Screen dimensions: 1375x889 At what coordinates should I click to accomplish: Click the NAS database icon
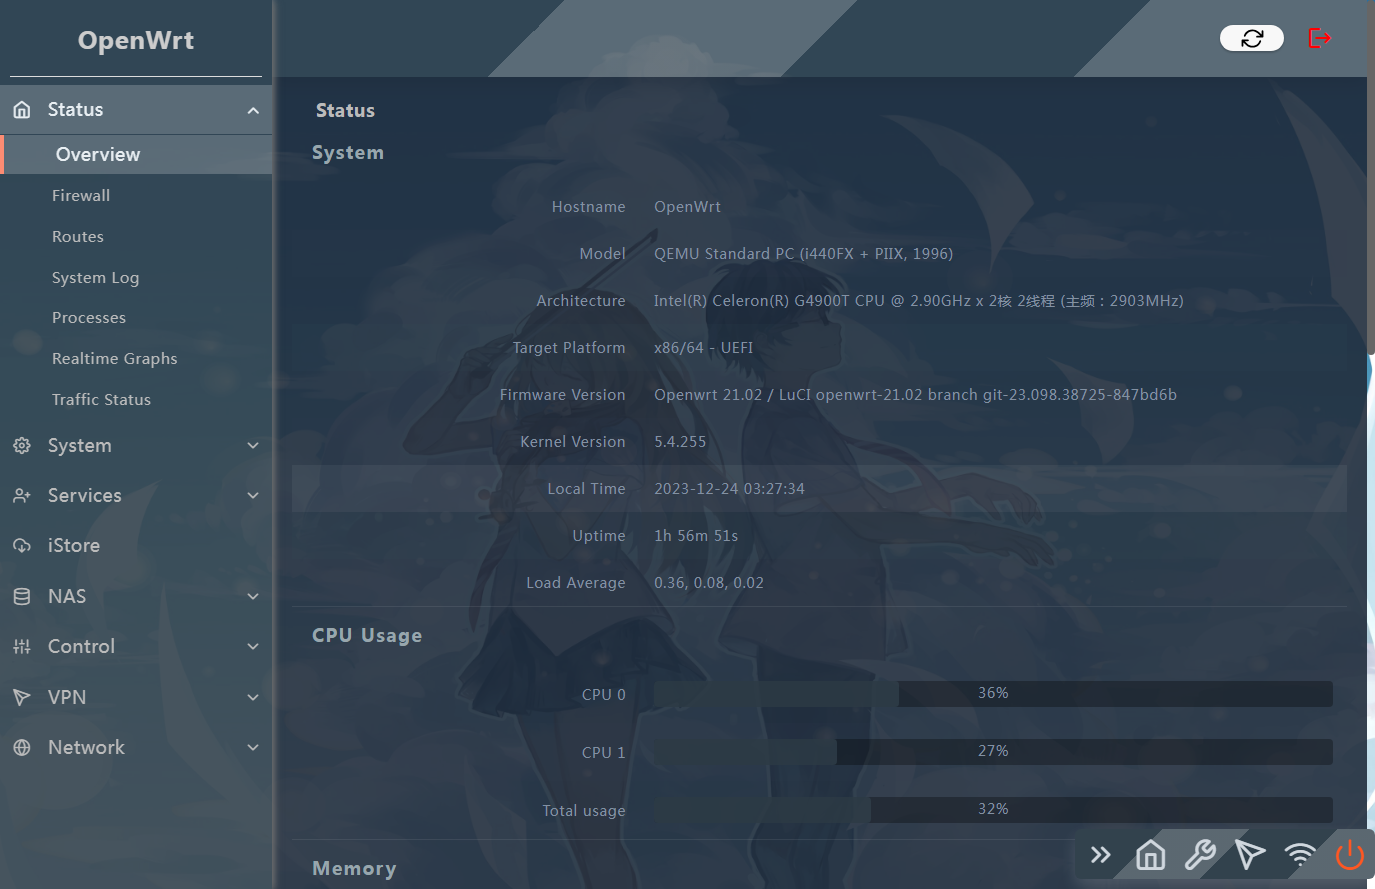pyautogui.click(x=22, y=597)
